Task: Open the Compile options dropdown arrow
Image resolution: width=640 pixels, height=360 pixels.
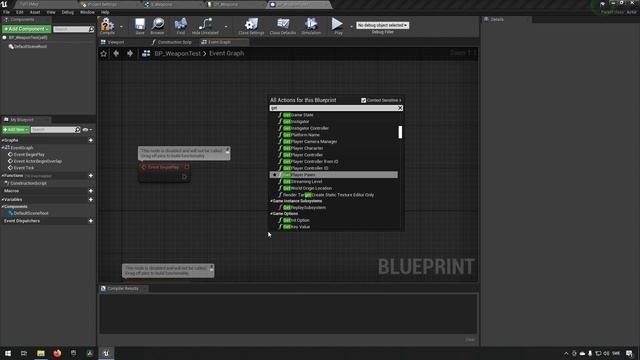Action: (x=121, y=27)
